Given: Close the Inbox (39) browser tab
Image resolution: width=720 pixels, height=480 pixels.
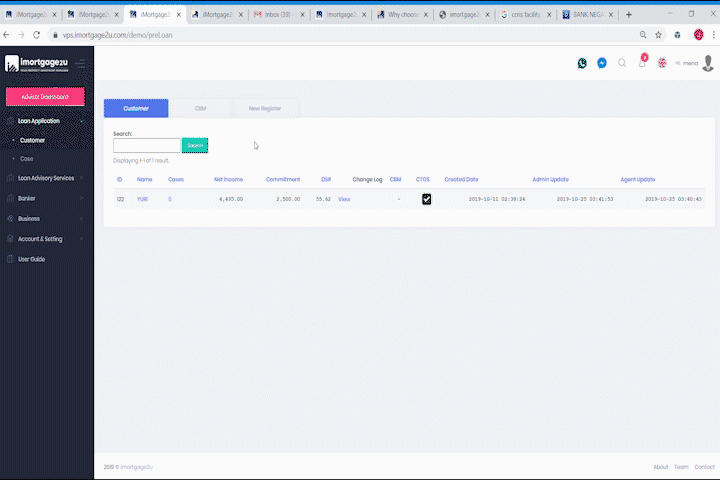Looking at the screenshot, I should point(302,15).
